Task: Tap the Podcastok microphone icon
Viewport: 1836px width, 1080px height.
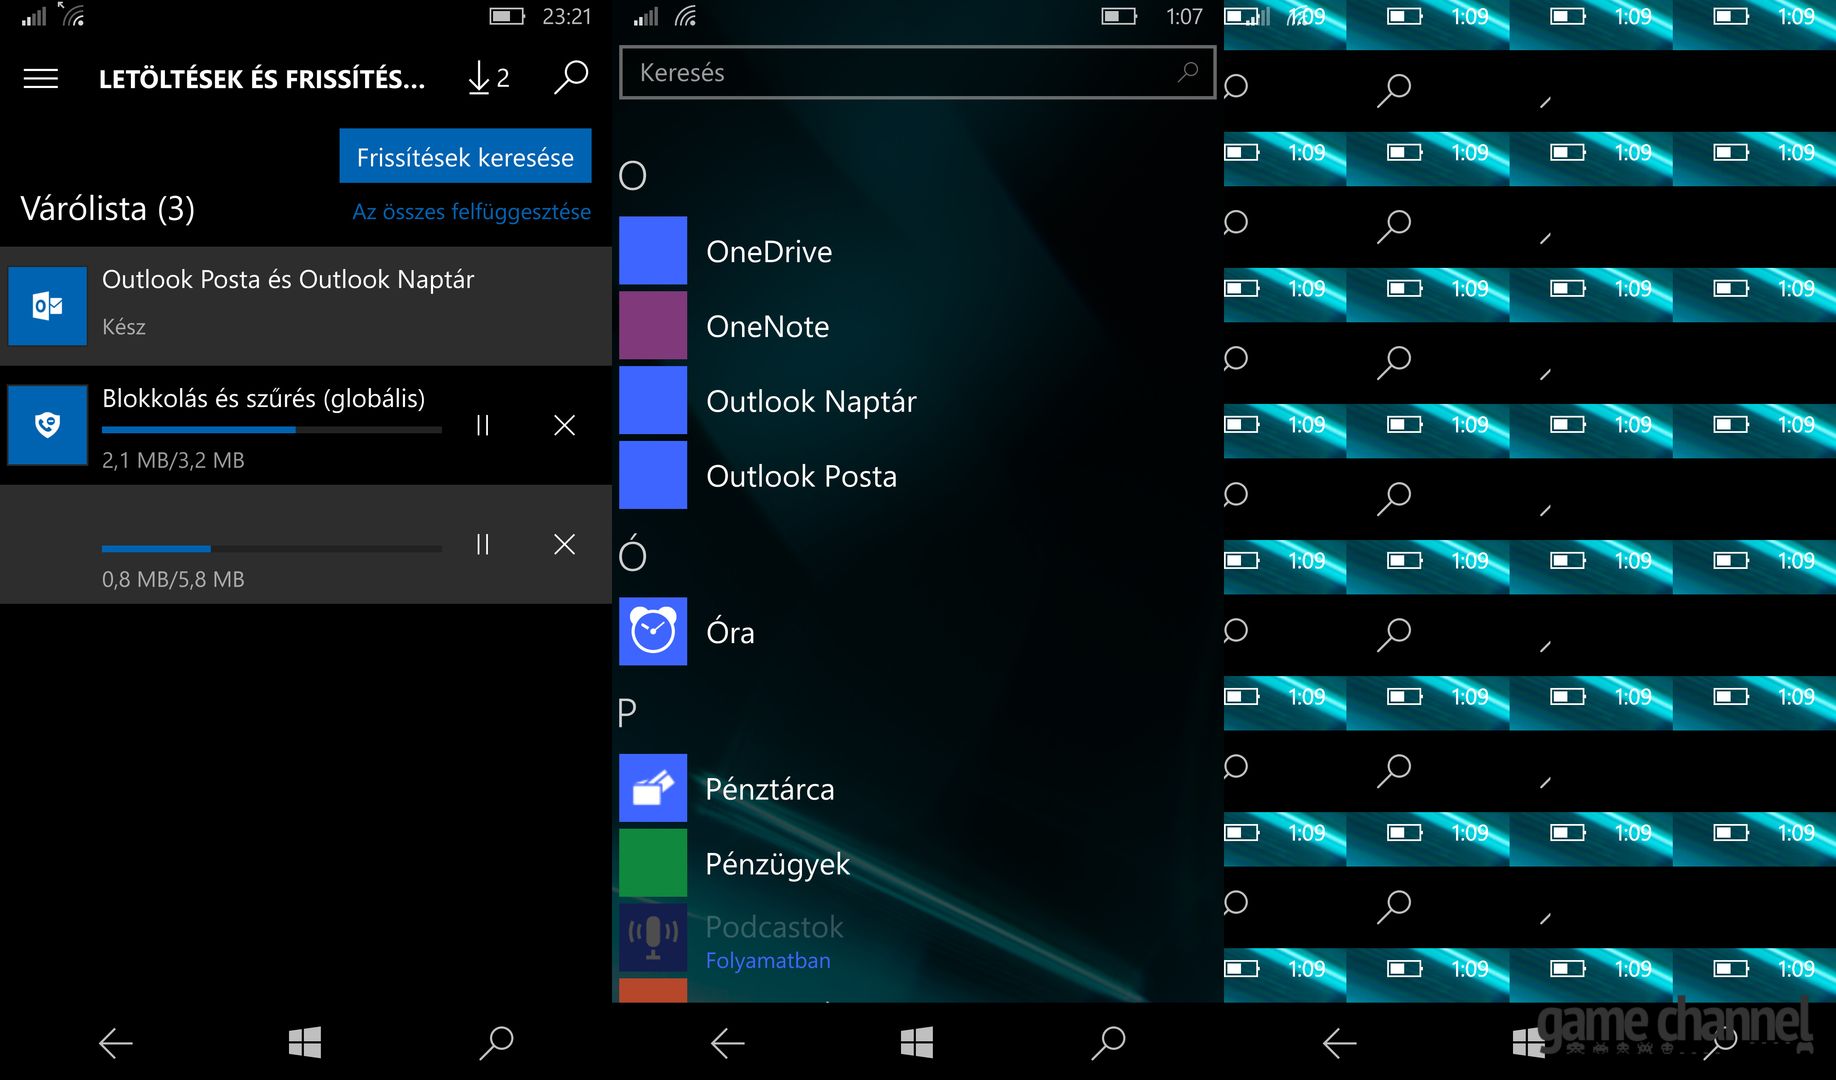Action: [653, 938]
